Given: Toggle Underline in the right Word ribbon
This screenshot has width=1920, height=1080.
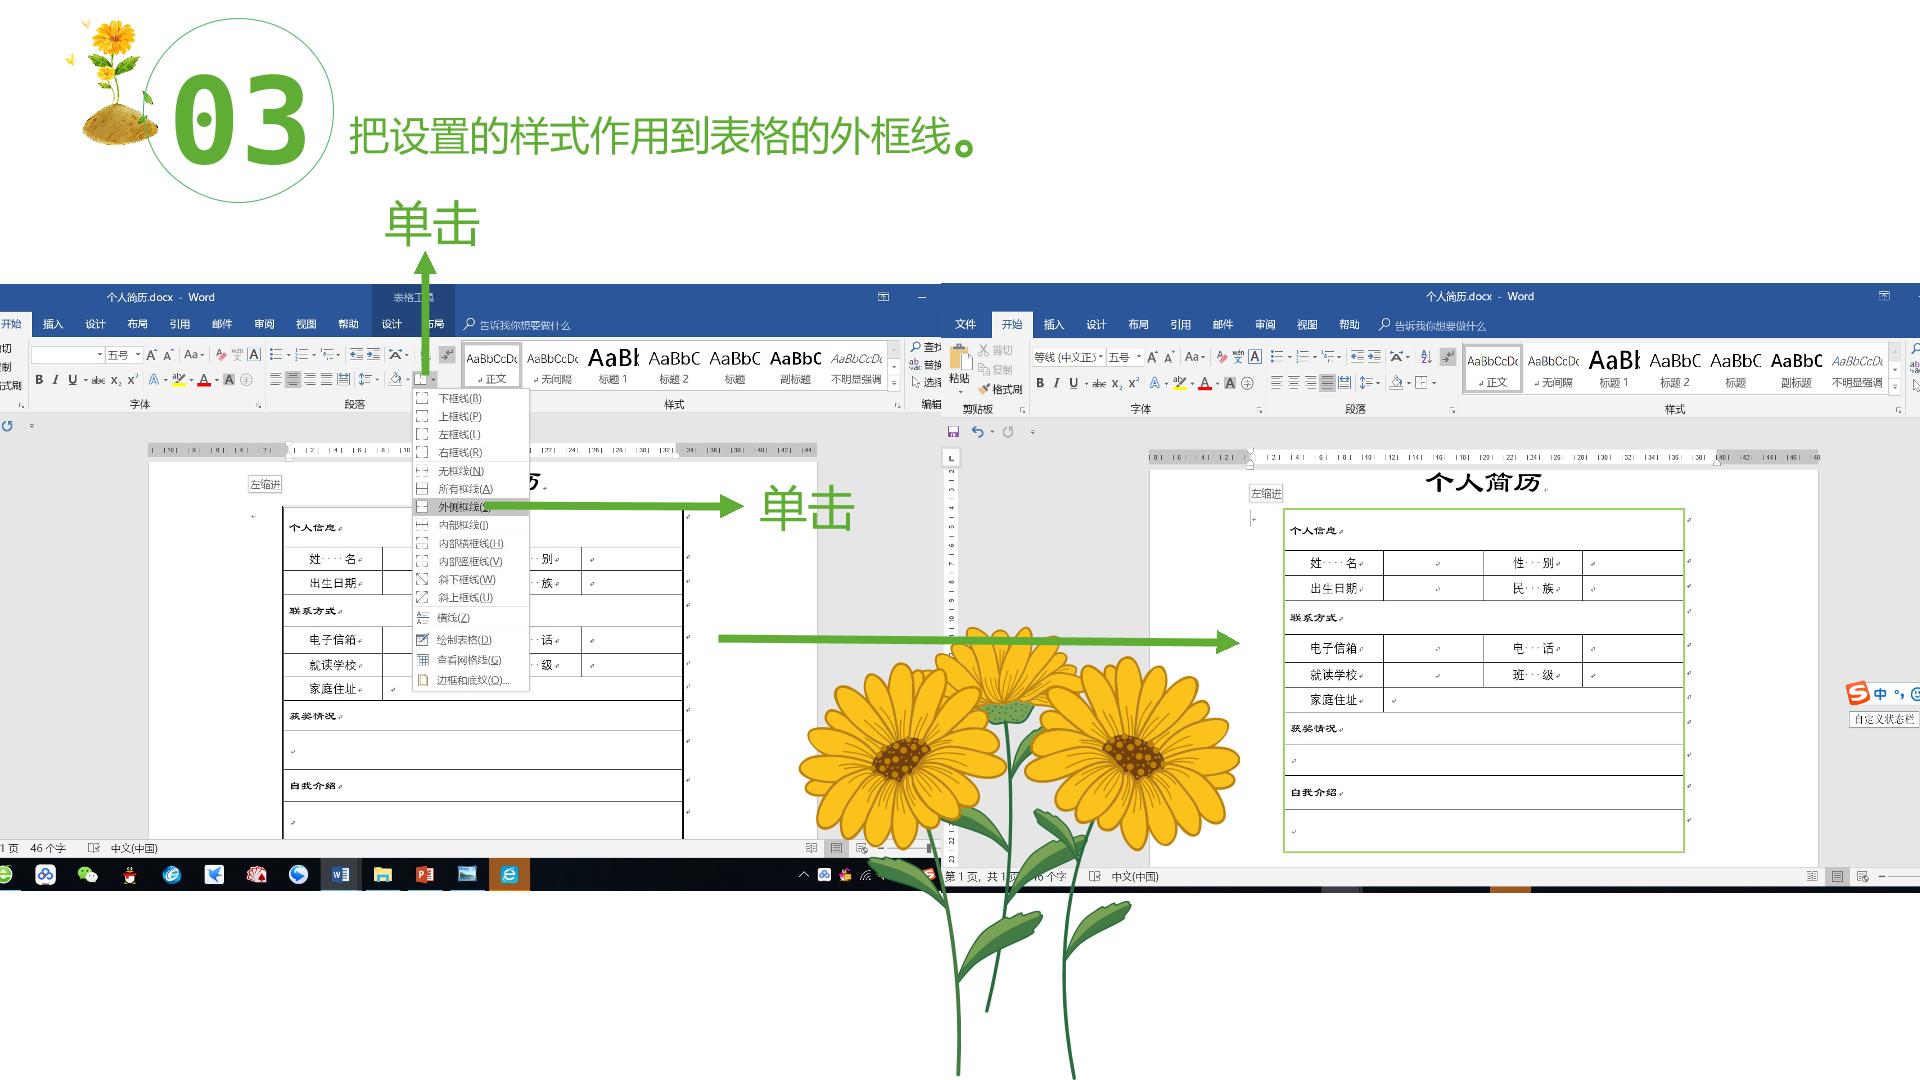Looking at the screenshot, I should (x=1074, y=383).
